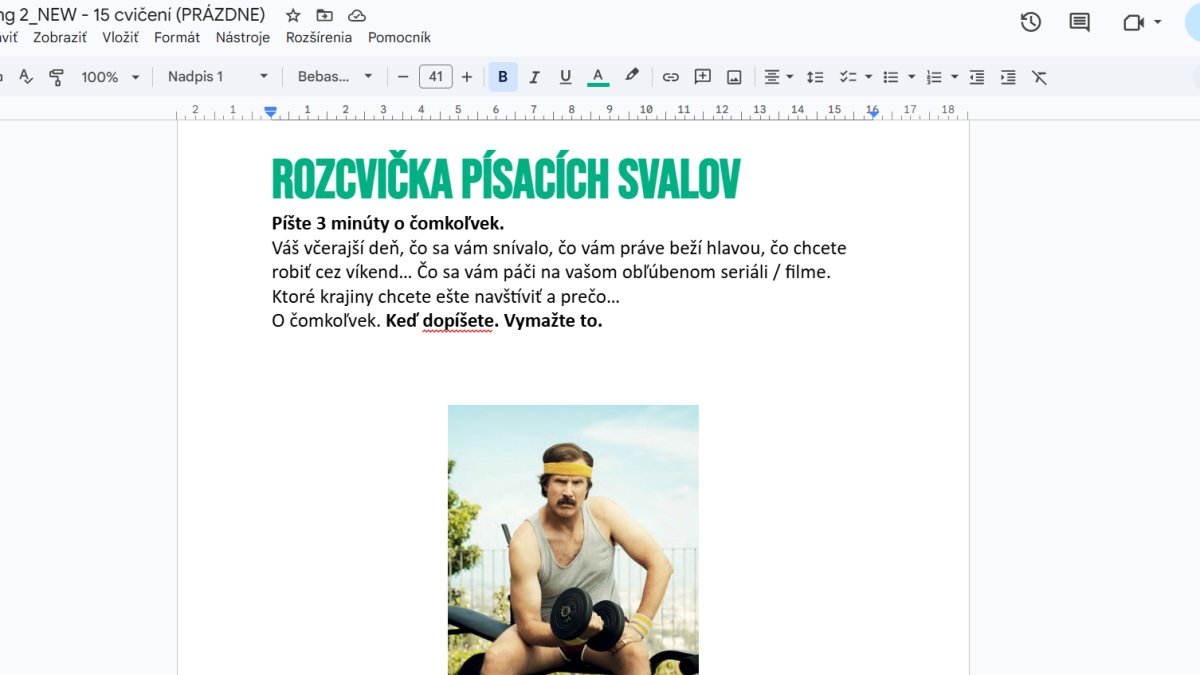Toggle Bold formatting off
Viewport: 1200px width, 675px height.
pyautogui.click(x=503, y=77)
